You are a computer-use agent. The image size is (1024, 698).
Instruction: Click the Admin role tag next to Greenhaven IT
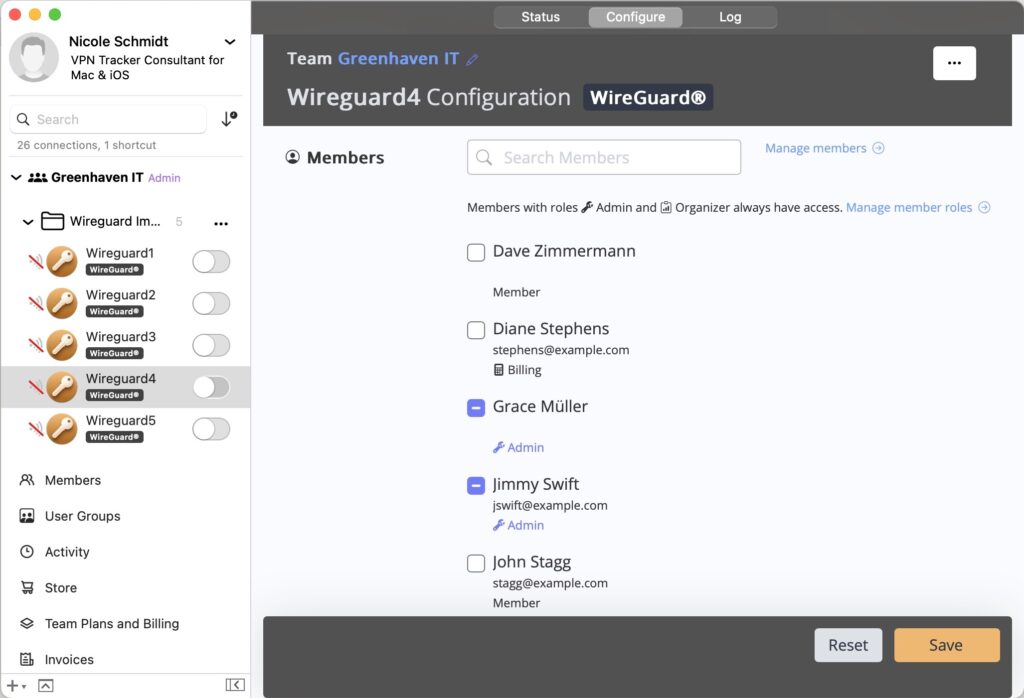click(x=164, y=178)
